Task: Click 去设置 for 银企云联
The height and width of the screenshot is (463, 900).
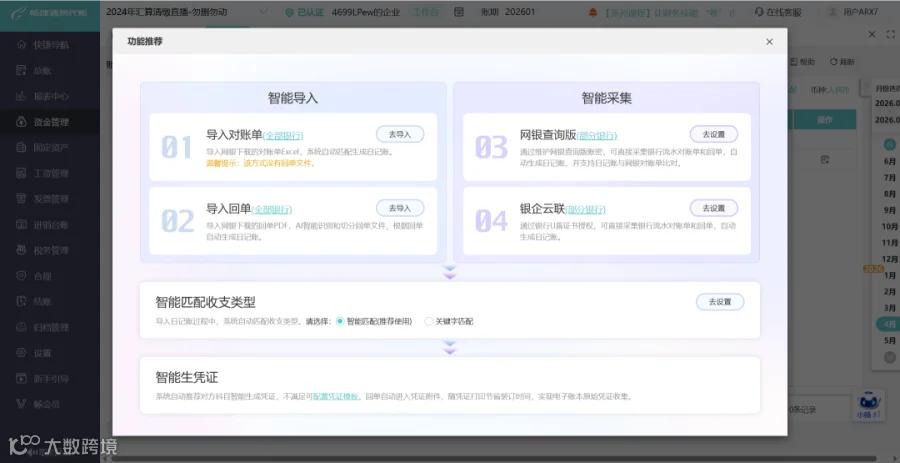Action: pos(713,208)
